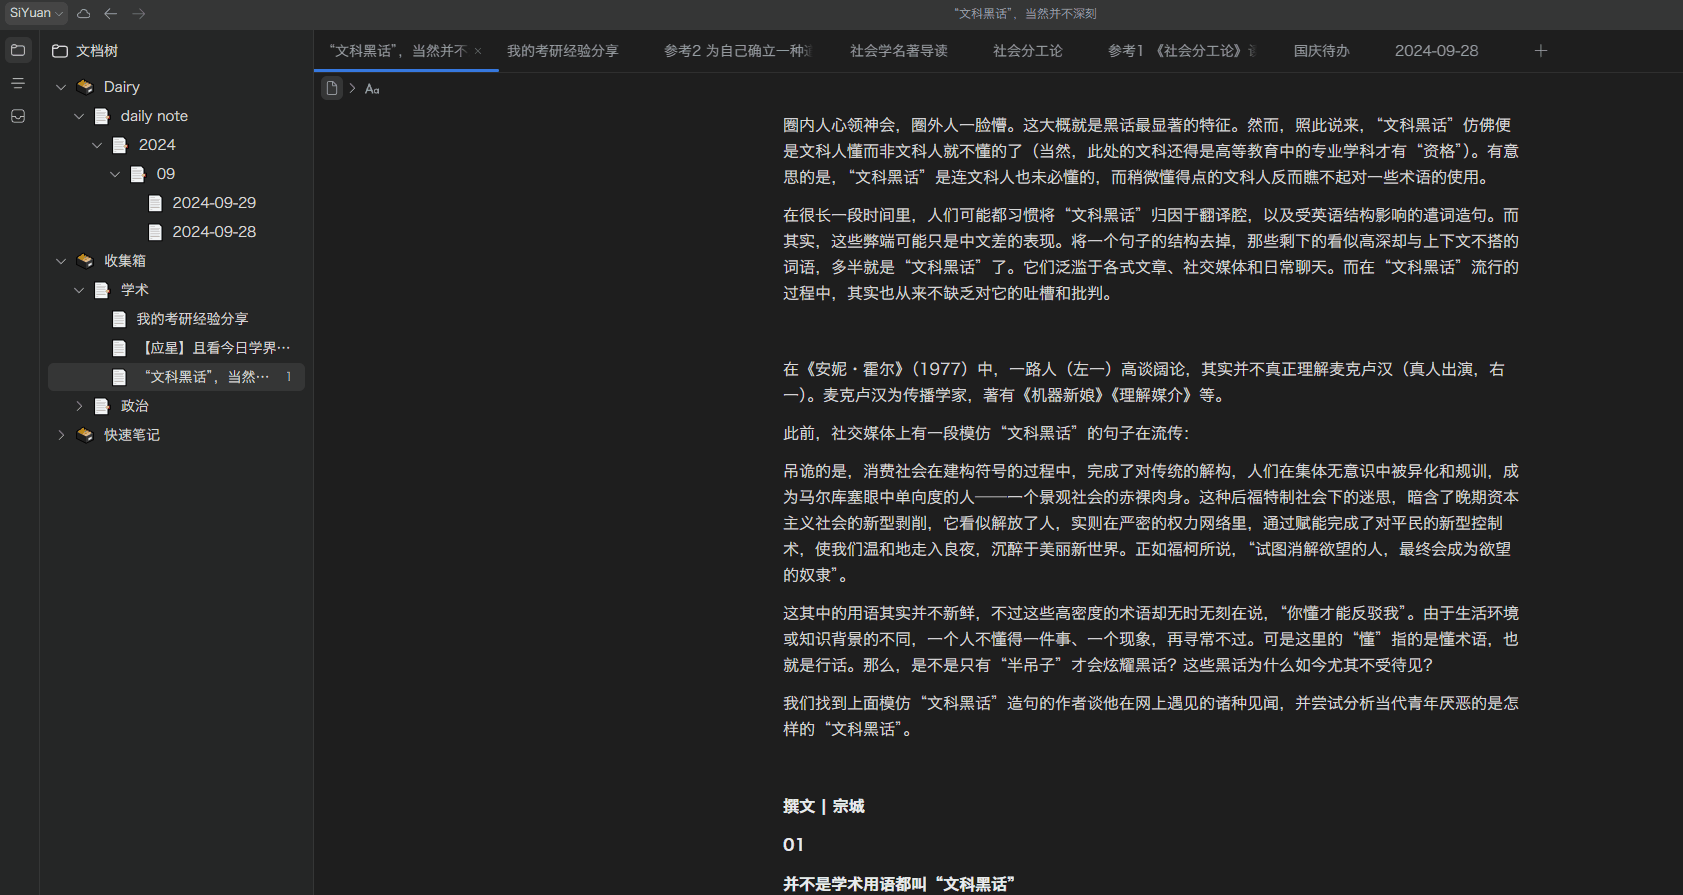Click the "01" section heading
Screen dimensions: 1683x895
coord(793,845)
